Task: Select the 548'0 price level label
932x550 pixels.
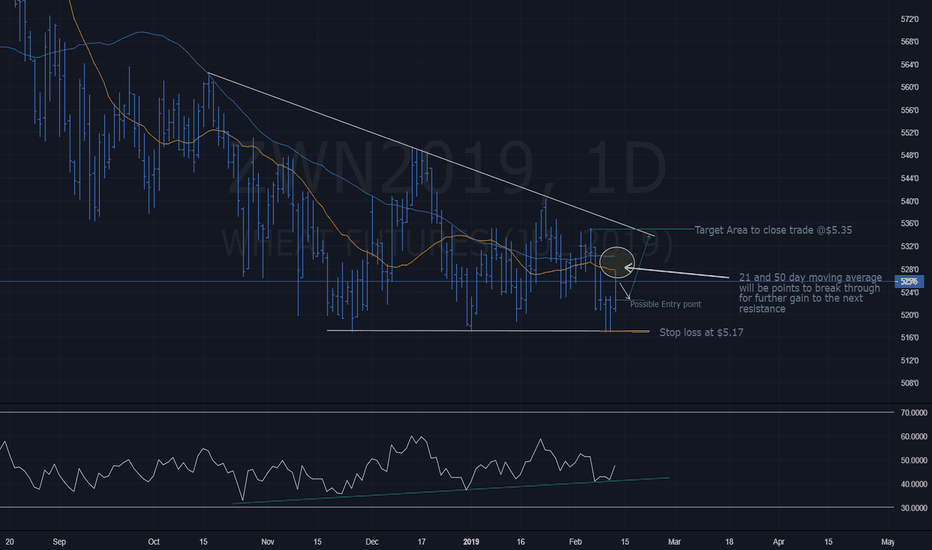Action: pyautogui.click(x=909, y=156)
